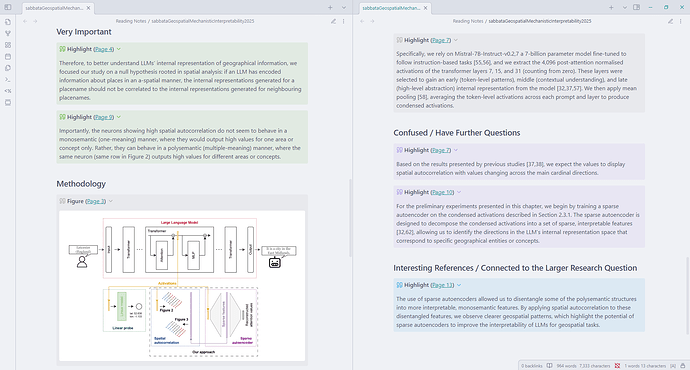Open more options in left pane
The height and width of the screenshot is (370, 690).
coord(344,21)
